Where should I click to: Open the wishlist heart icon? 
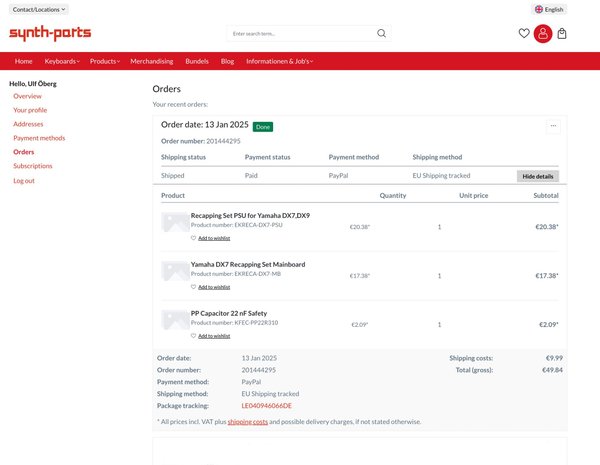(x=524, y=34)
